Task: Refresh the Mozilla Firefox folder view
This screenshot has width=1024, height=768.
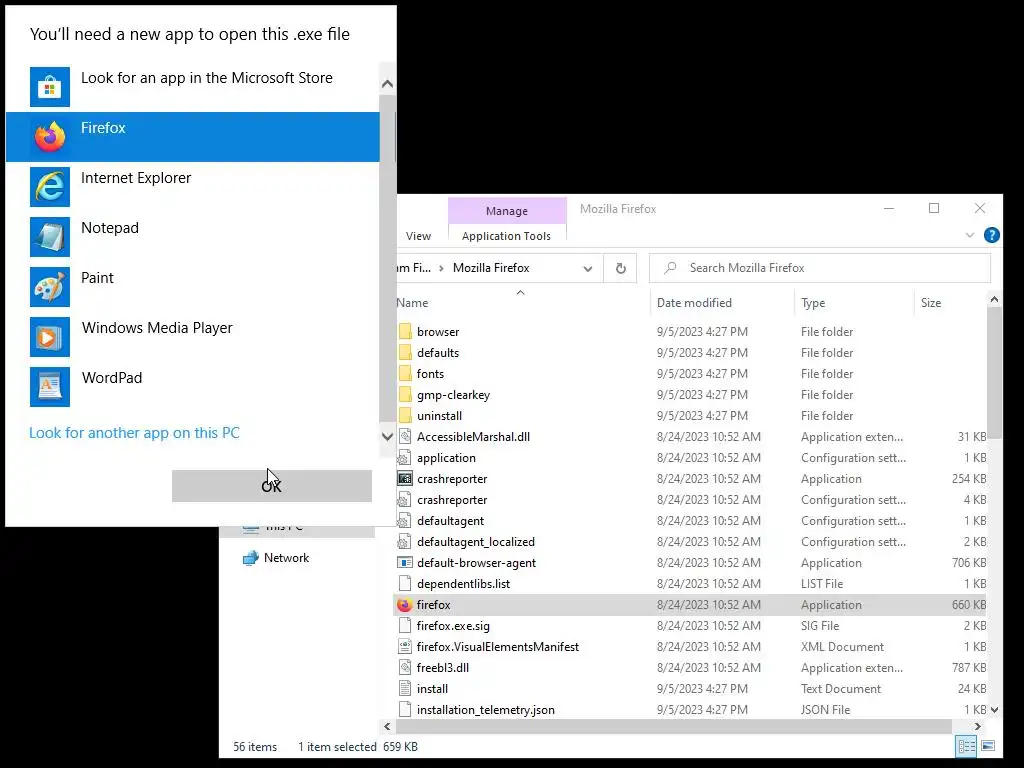Action: click(x=620, y=268)
